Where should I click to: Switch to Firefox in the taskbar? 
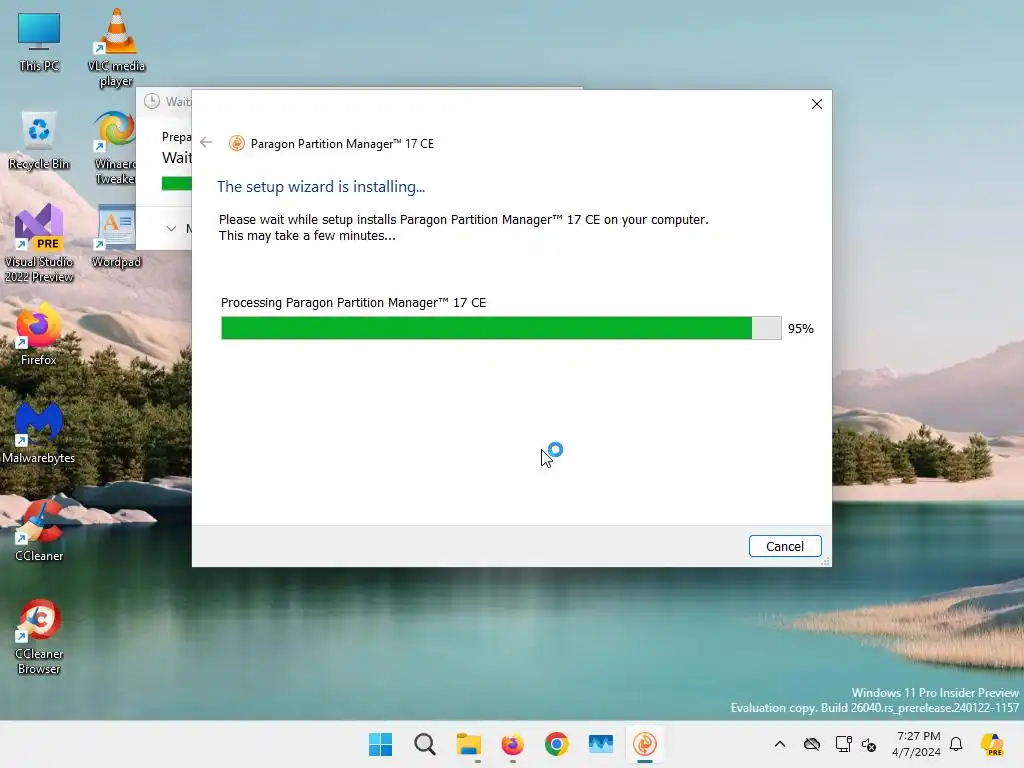(513, 744)
